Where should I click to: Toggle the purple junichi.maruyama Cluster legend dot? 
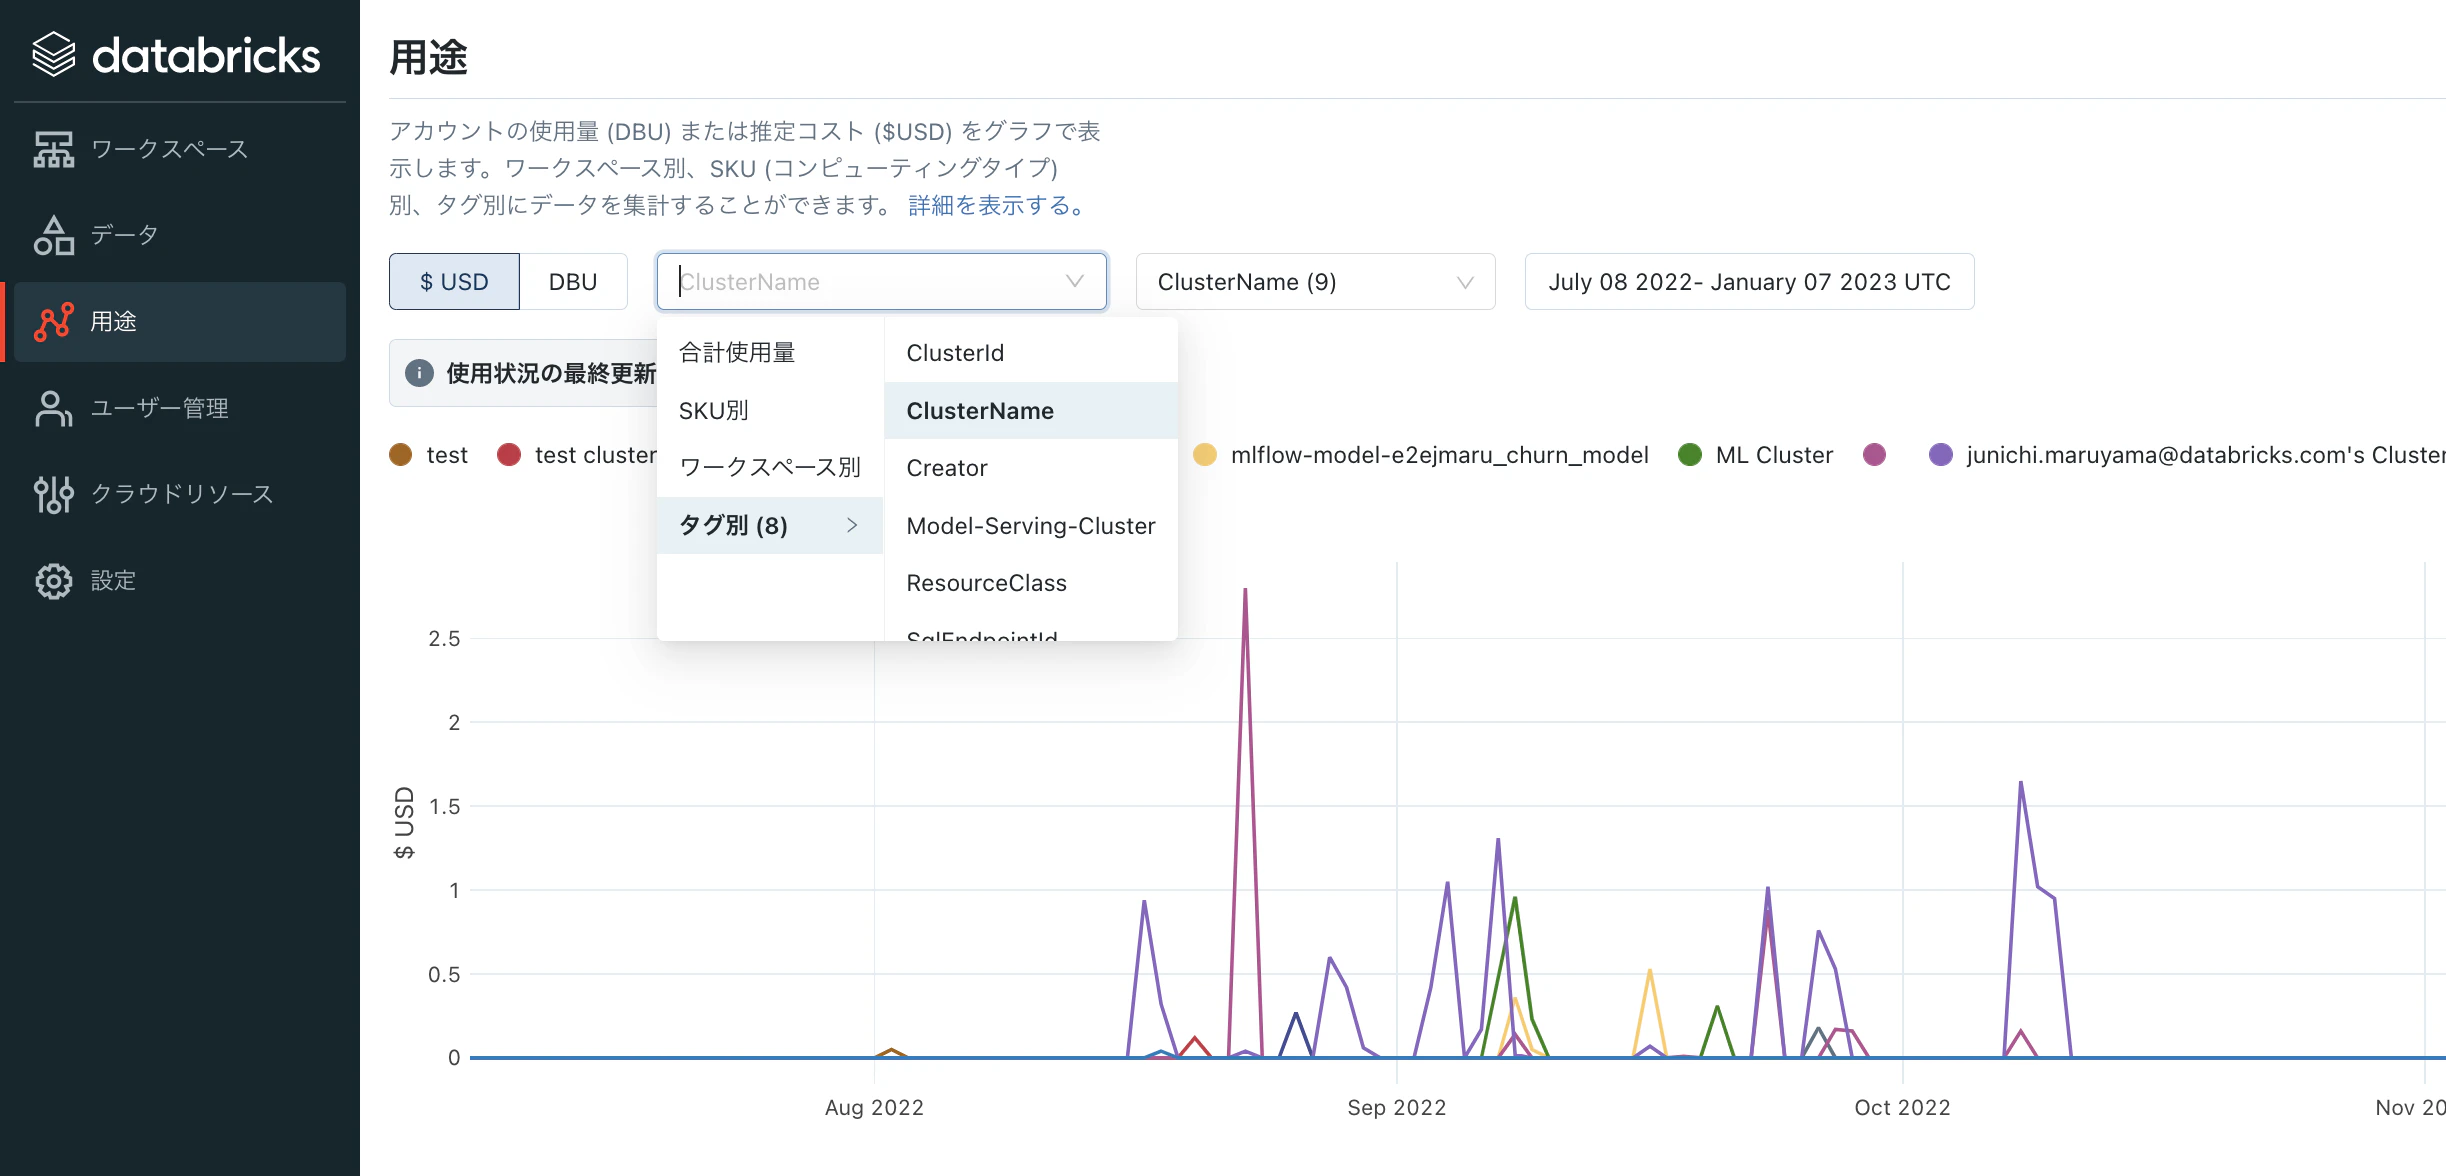[1941, 455]
